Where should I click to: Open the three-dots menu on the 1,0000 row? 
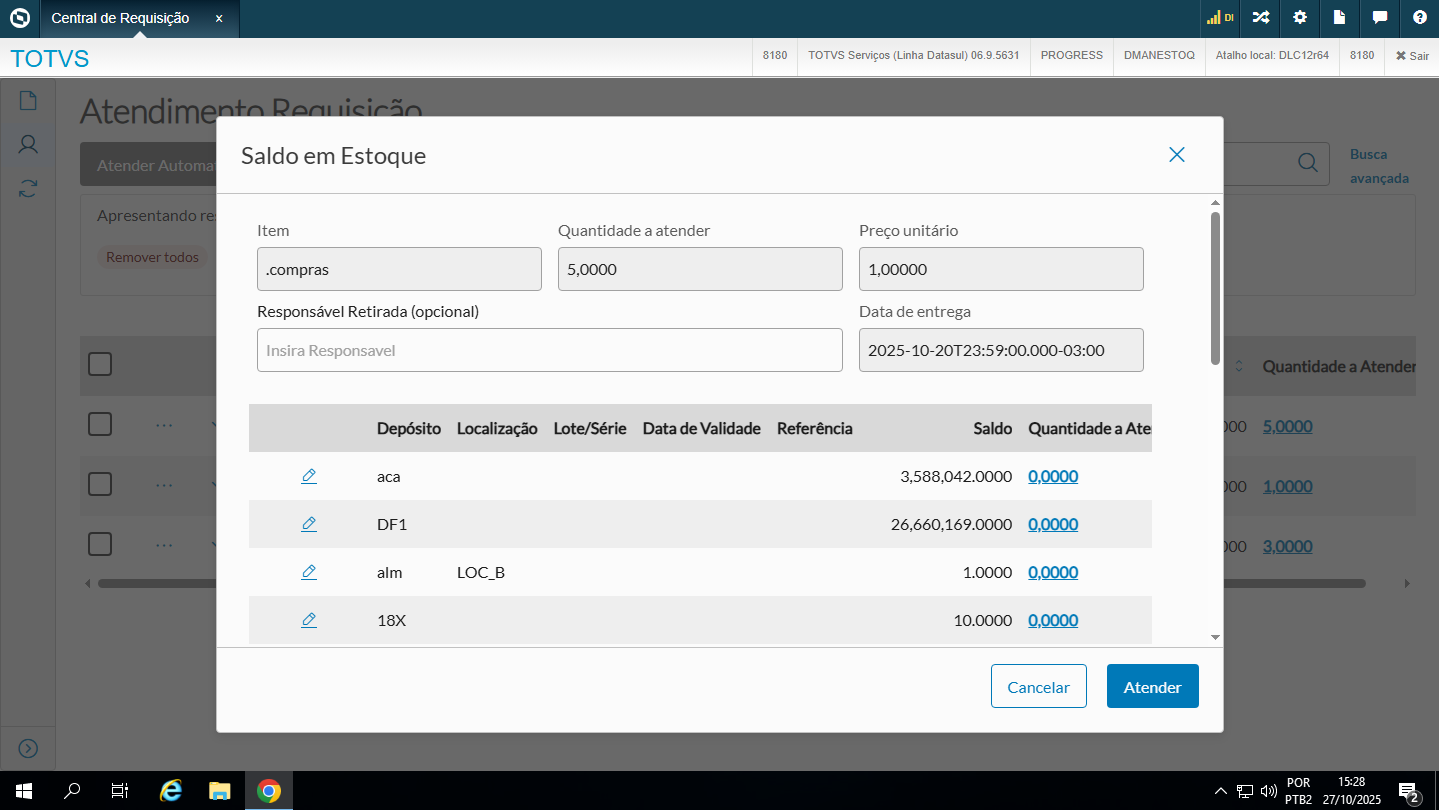(164, 485)
